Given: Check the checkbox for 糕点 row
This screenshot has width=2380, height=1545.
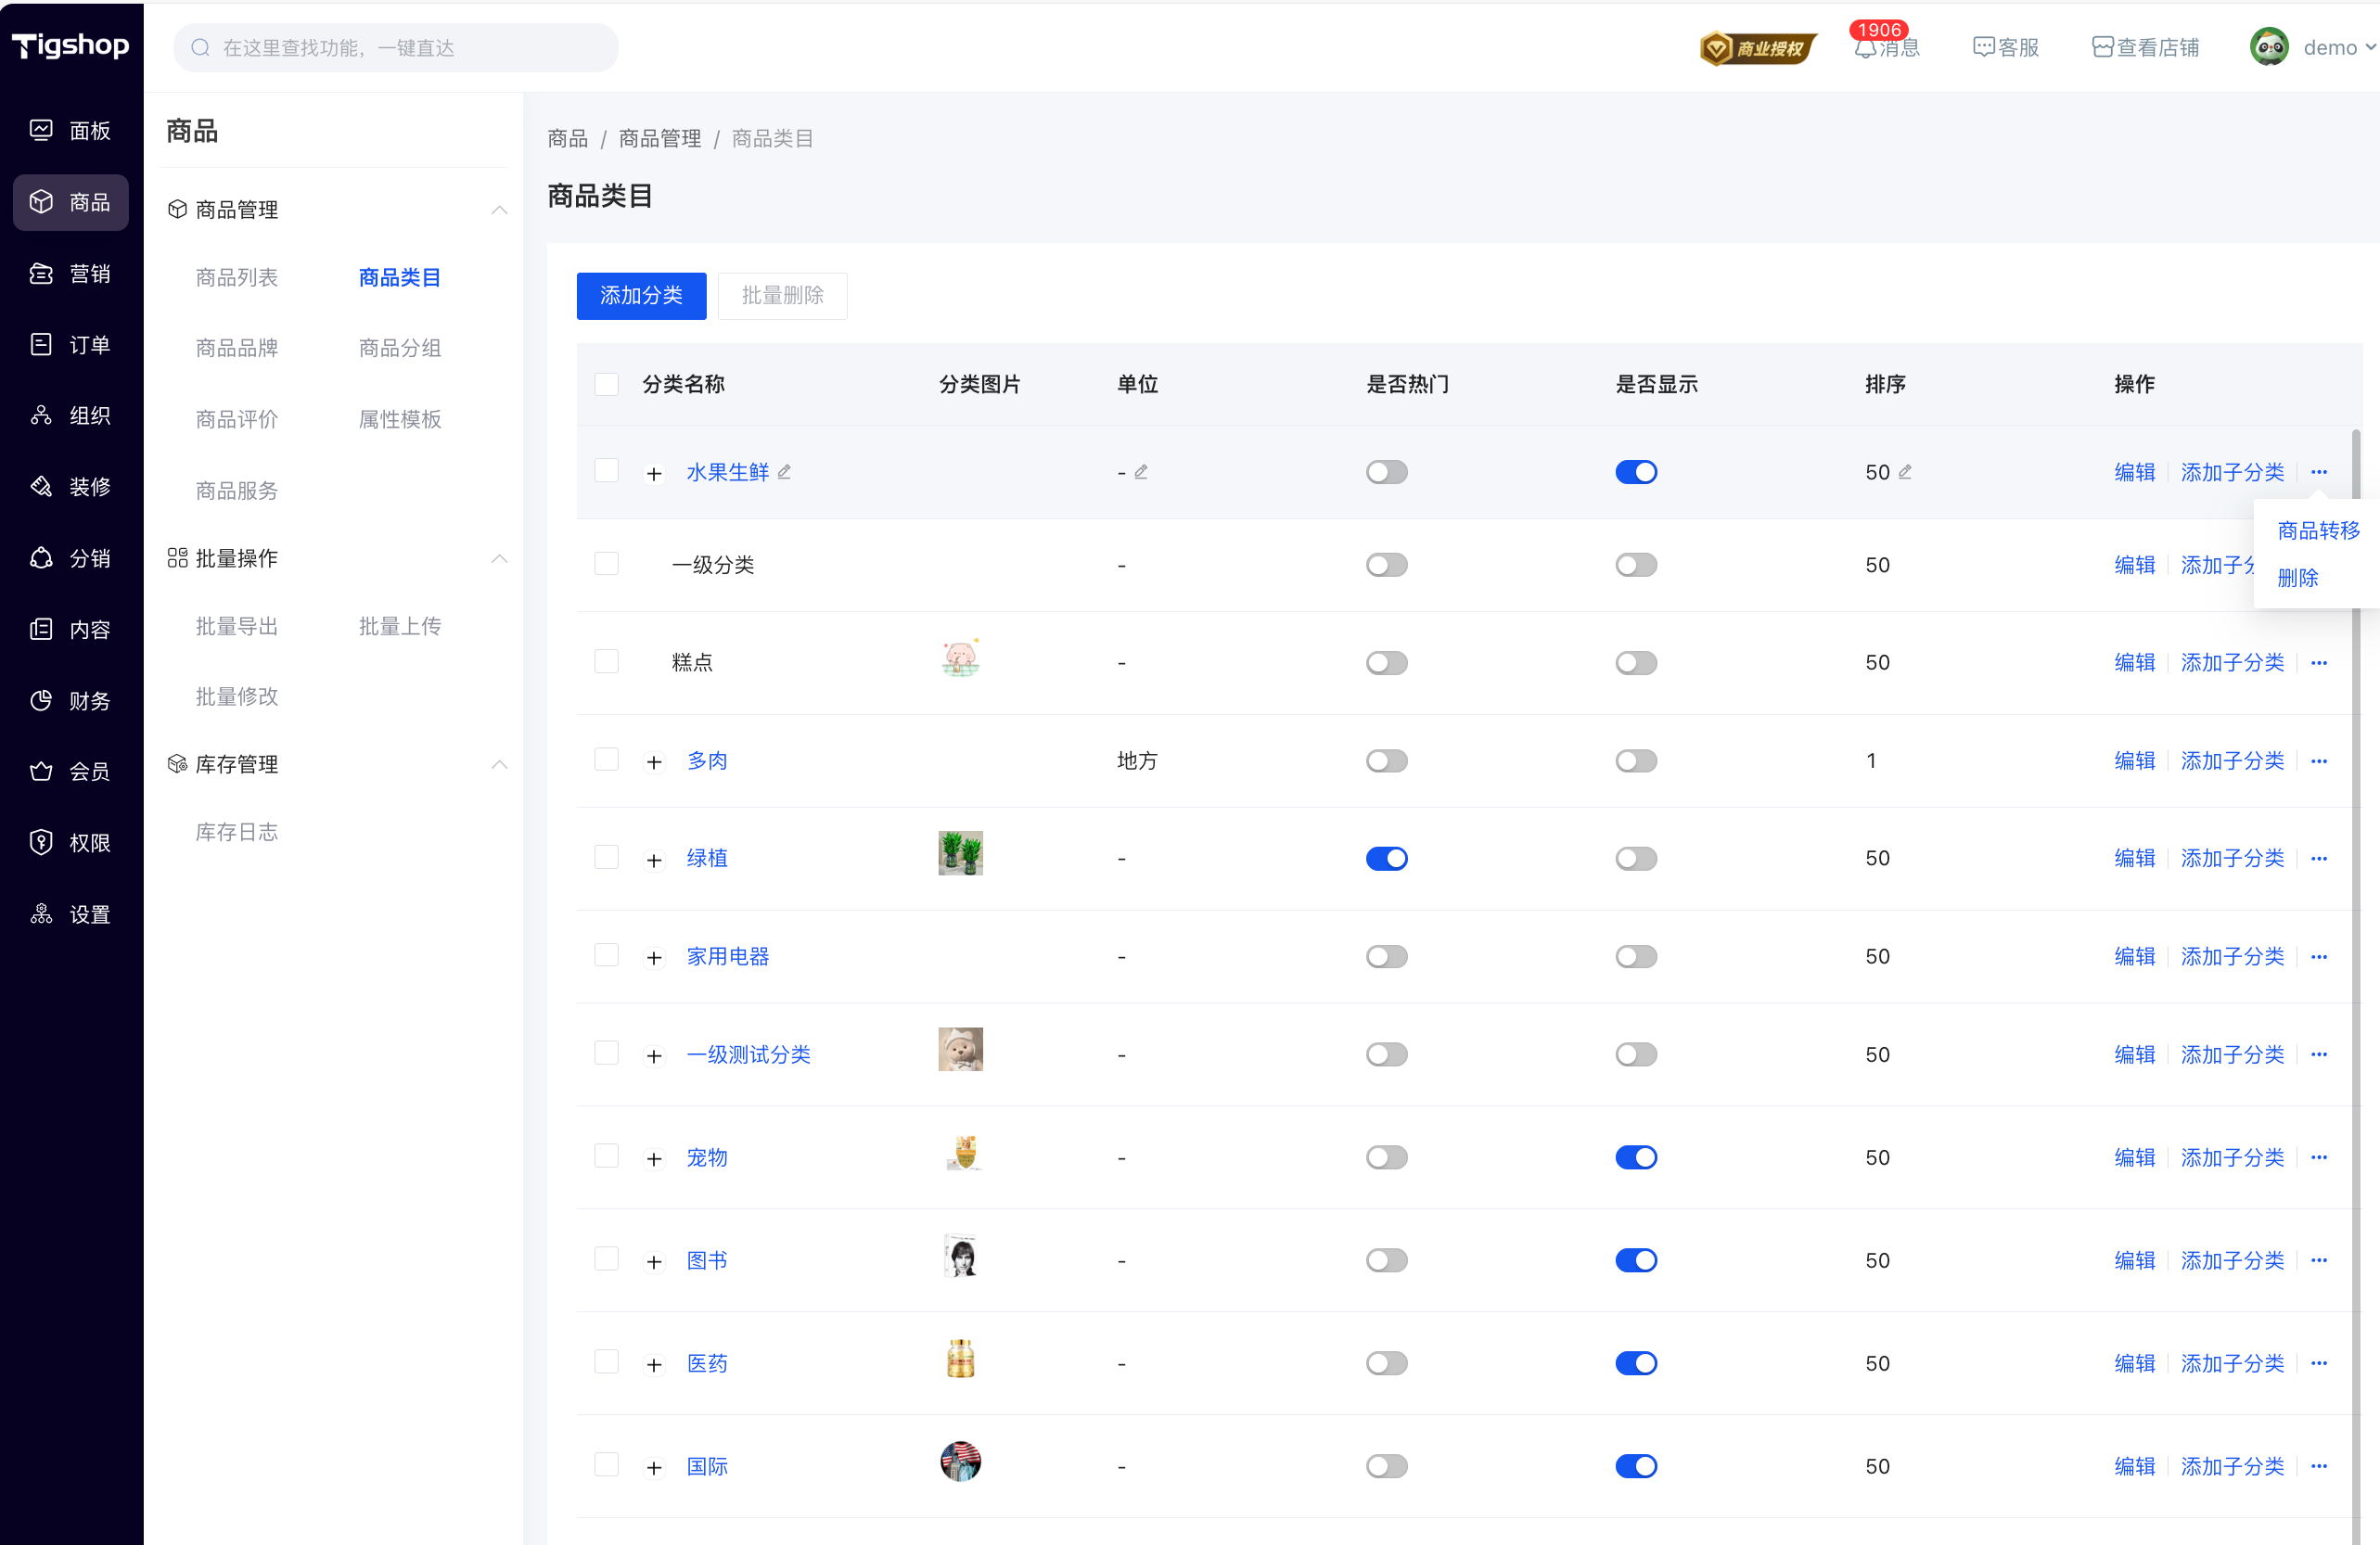Looking at the screenshot, I should click(606, 662).
